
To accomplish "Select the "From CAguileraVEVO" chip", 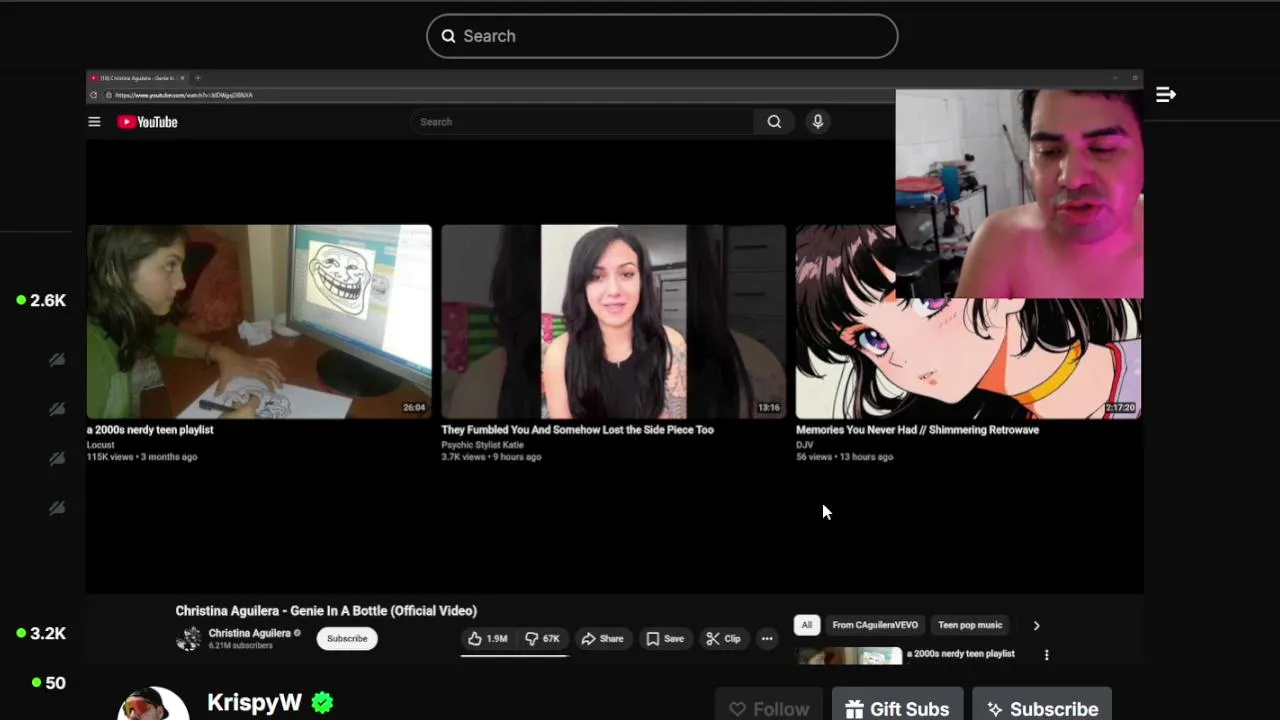I will (875, 625).
